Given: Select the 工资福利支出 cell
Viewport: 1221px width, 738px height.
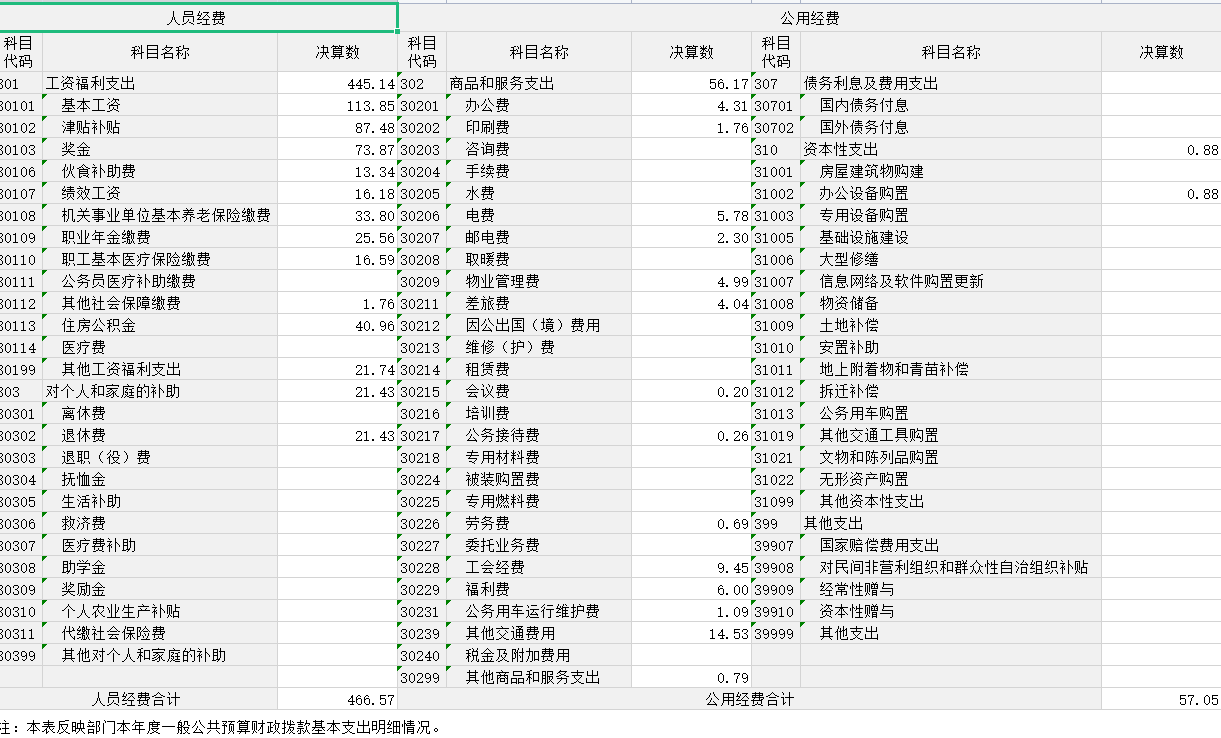Looking at the screenshot, I should pos(159,83).
